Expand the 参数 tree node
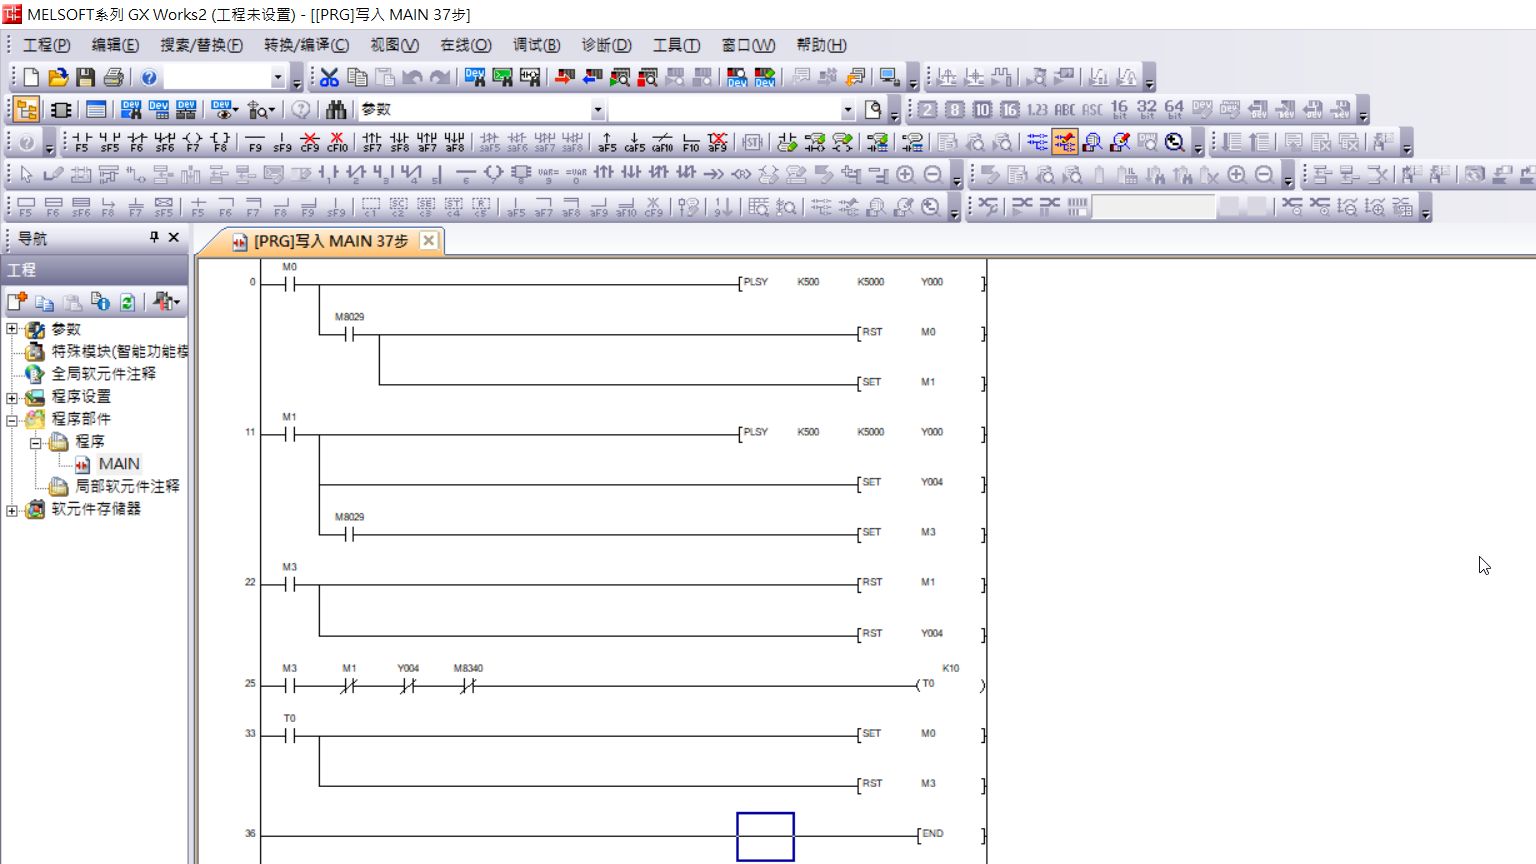The image size is (1536, 864). tap(12, 329)
